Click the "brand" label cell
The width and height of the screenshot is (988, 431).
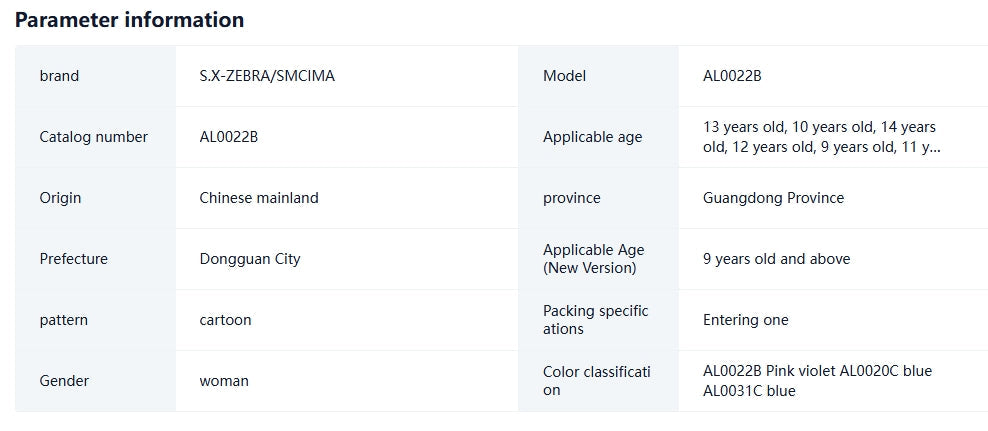(59, 76)
